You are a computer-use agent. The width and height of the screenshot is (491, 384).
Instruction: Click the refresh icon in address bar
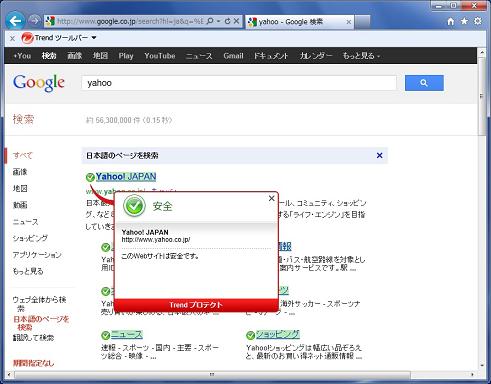[x=228, y=21]
